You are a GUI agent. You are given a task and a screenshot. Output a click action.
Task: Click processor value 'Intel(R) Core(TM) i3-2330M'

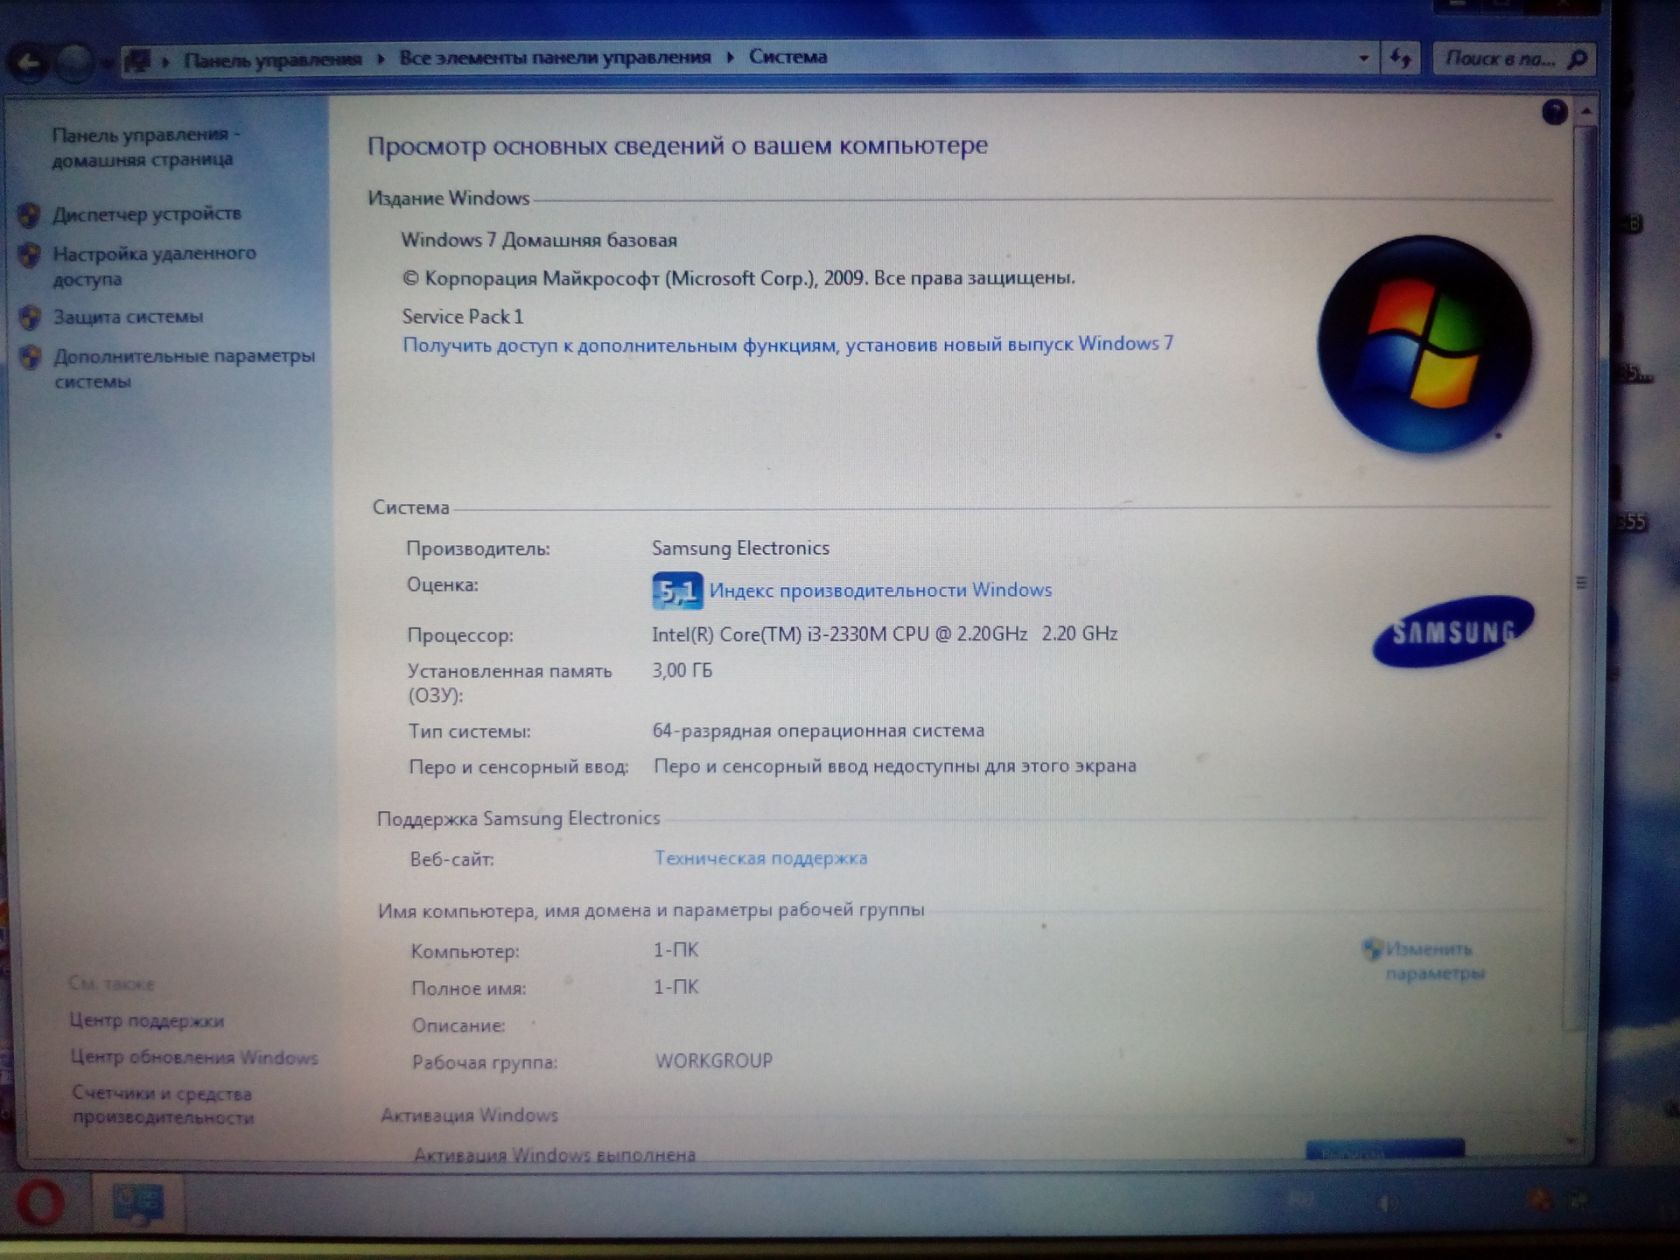click(884, 634)
